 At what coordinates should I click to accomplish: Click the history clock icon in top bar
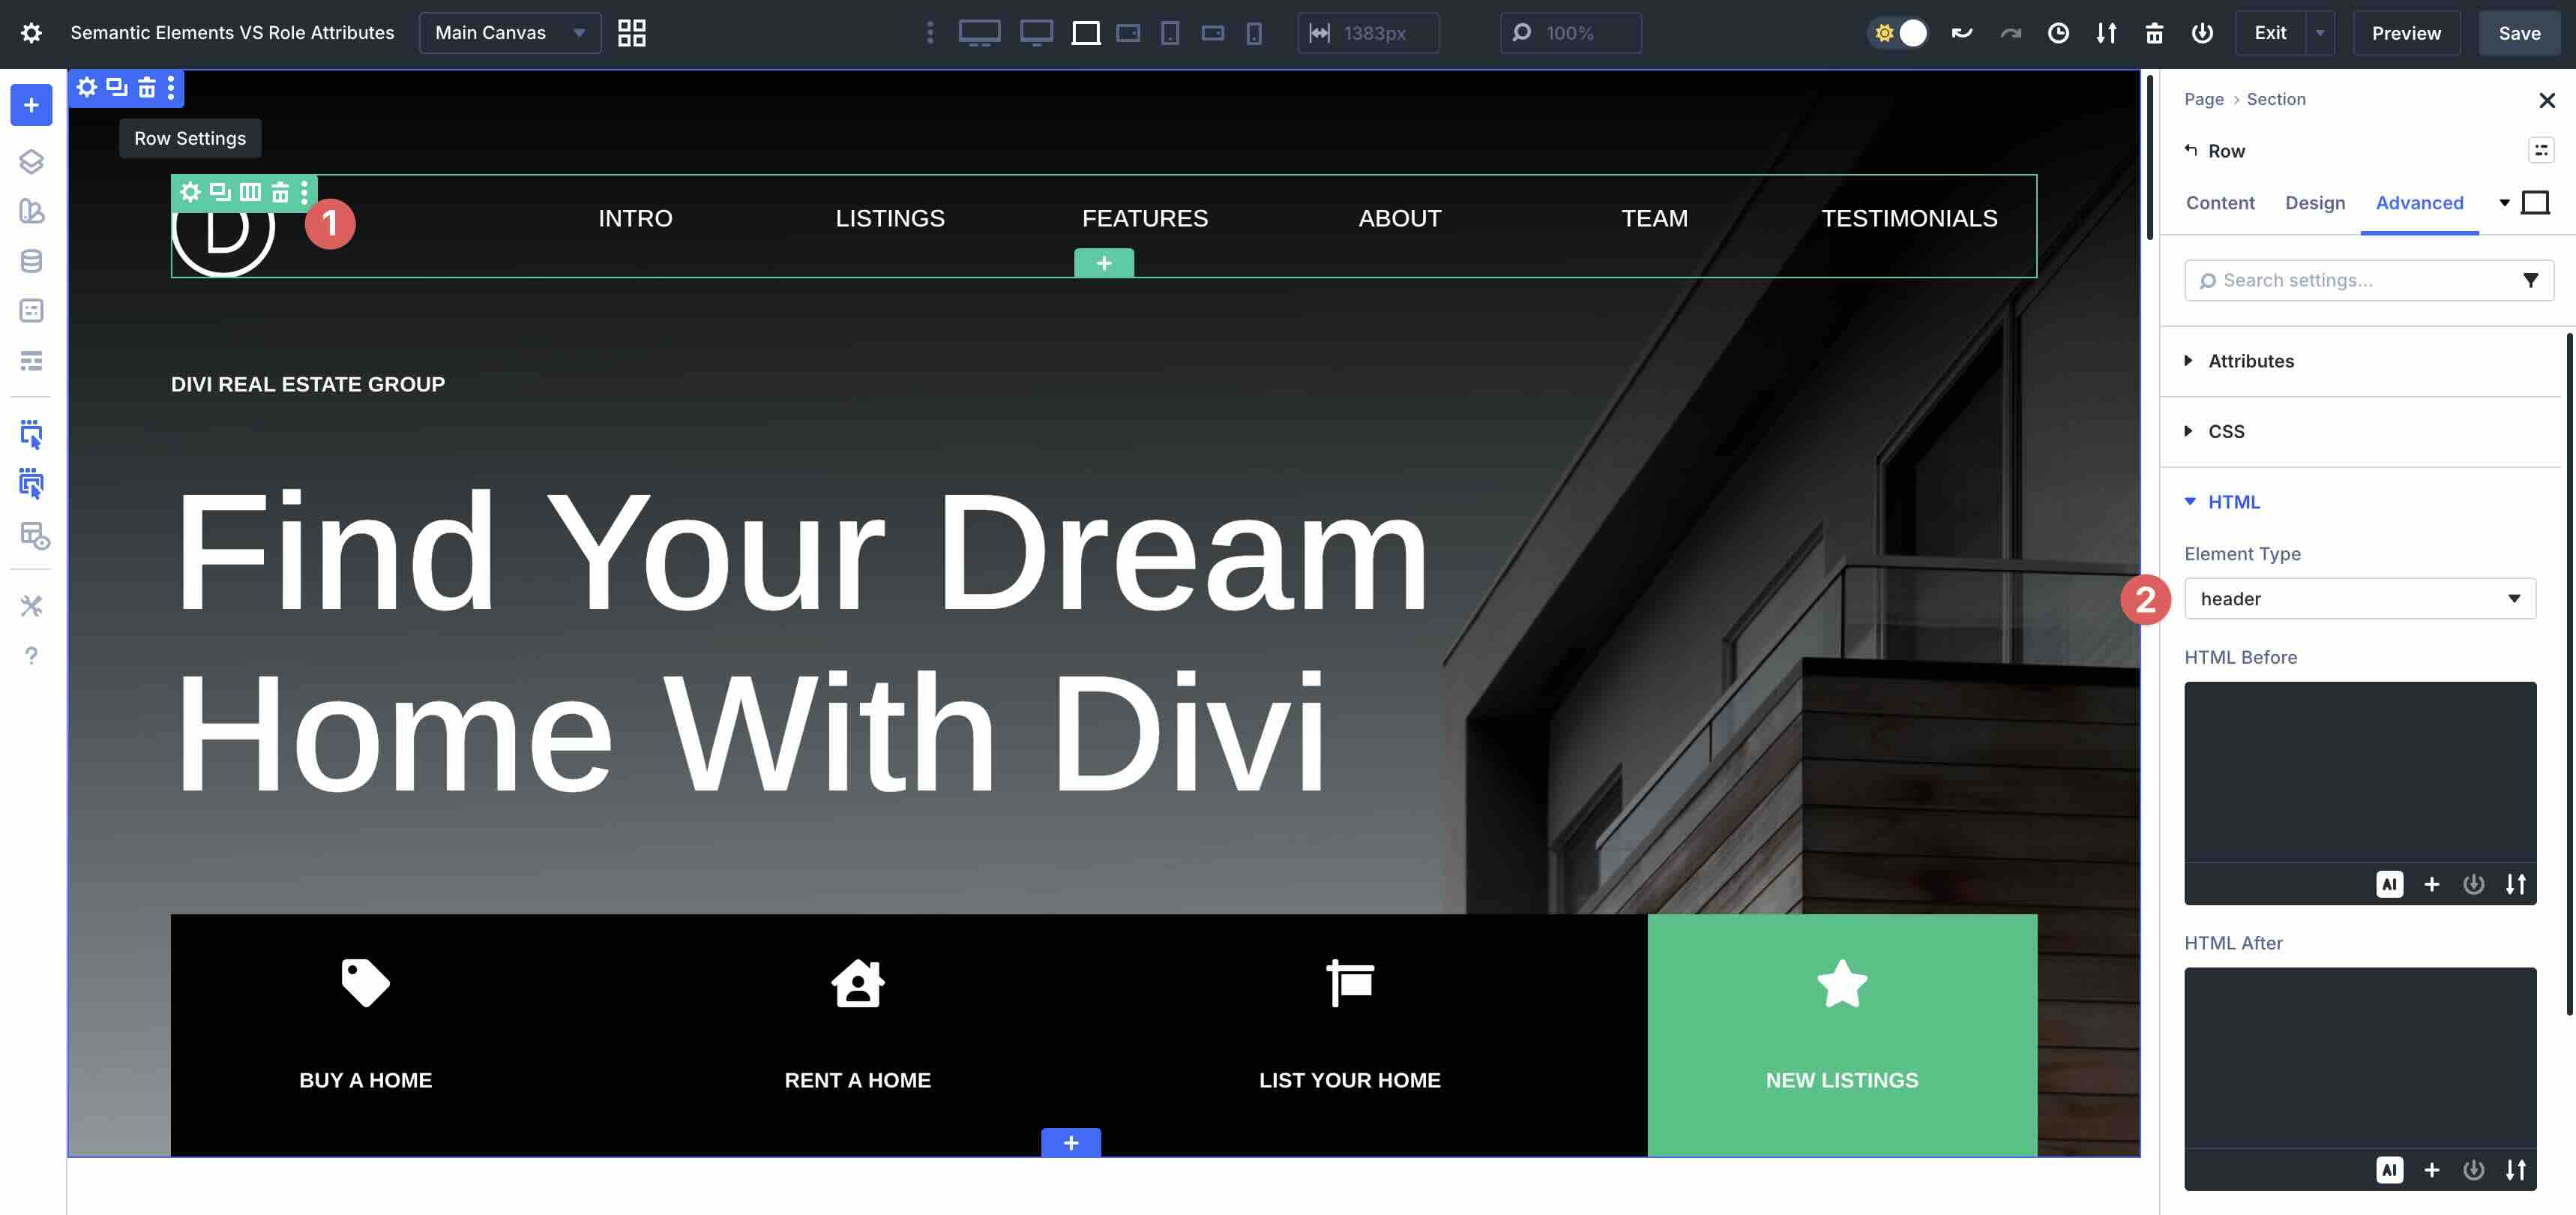(x=2058, y=33)
